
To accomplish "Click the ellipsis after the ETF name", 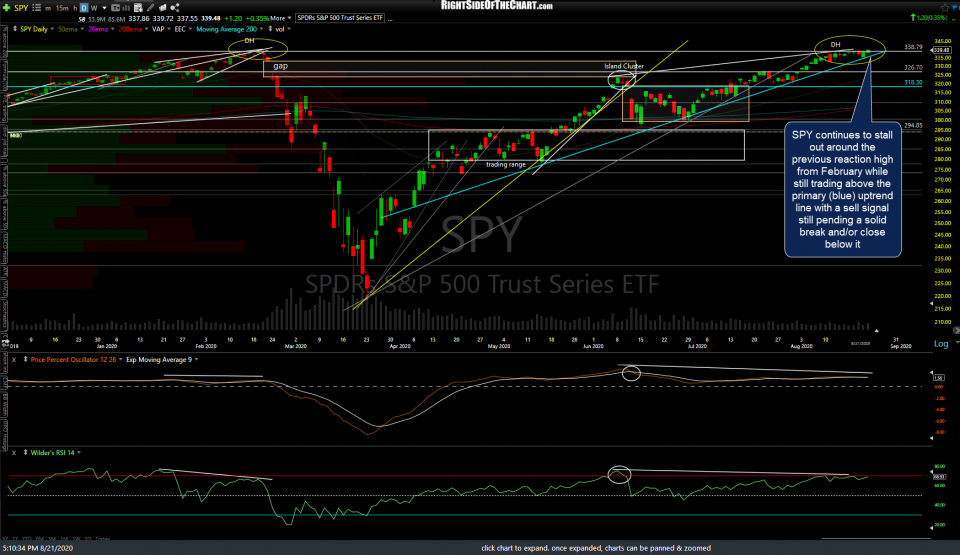I will [x=390, y=18].
